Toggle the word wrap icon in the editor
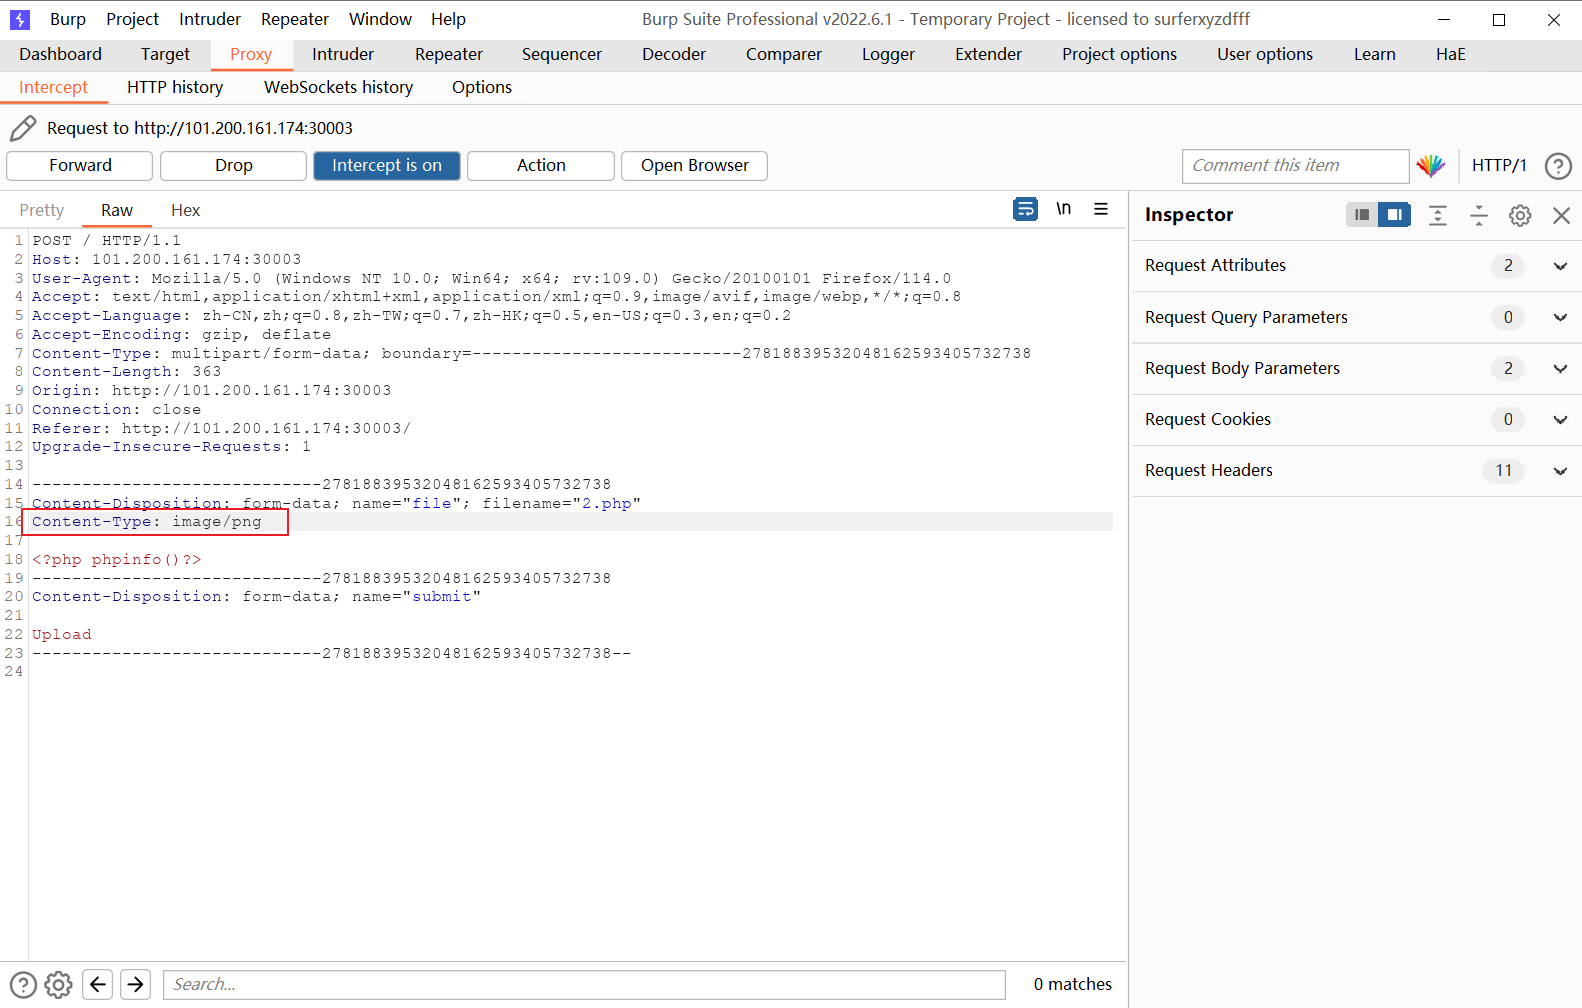The height and width of the screenshot is (1008, 1582). tap(1025, 209)
